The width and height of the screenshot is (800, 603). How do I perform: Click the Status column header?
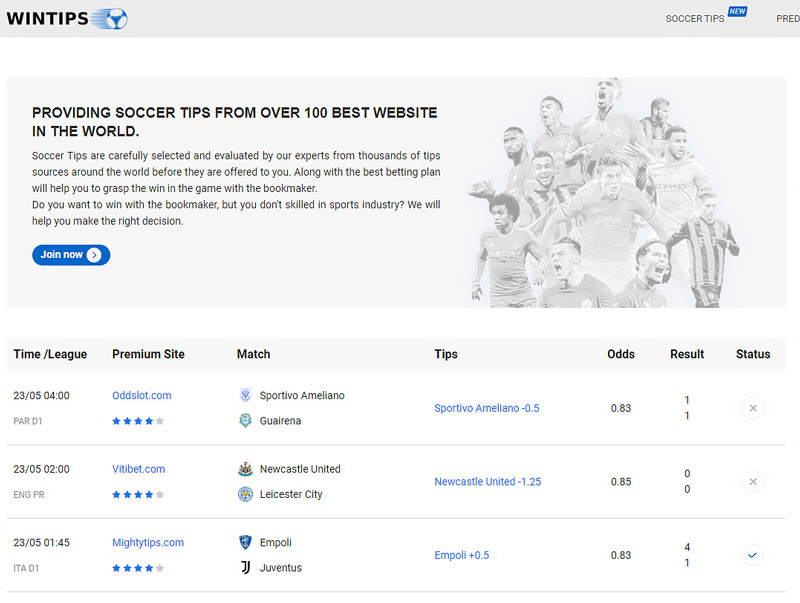tap(753, 354)
